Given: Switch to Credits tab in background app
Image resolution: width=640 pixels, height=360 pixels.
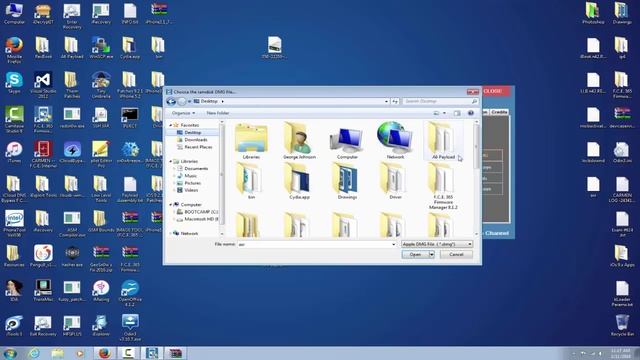Looking at the screenshot, I should click(499, 112).
